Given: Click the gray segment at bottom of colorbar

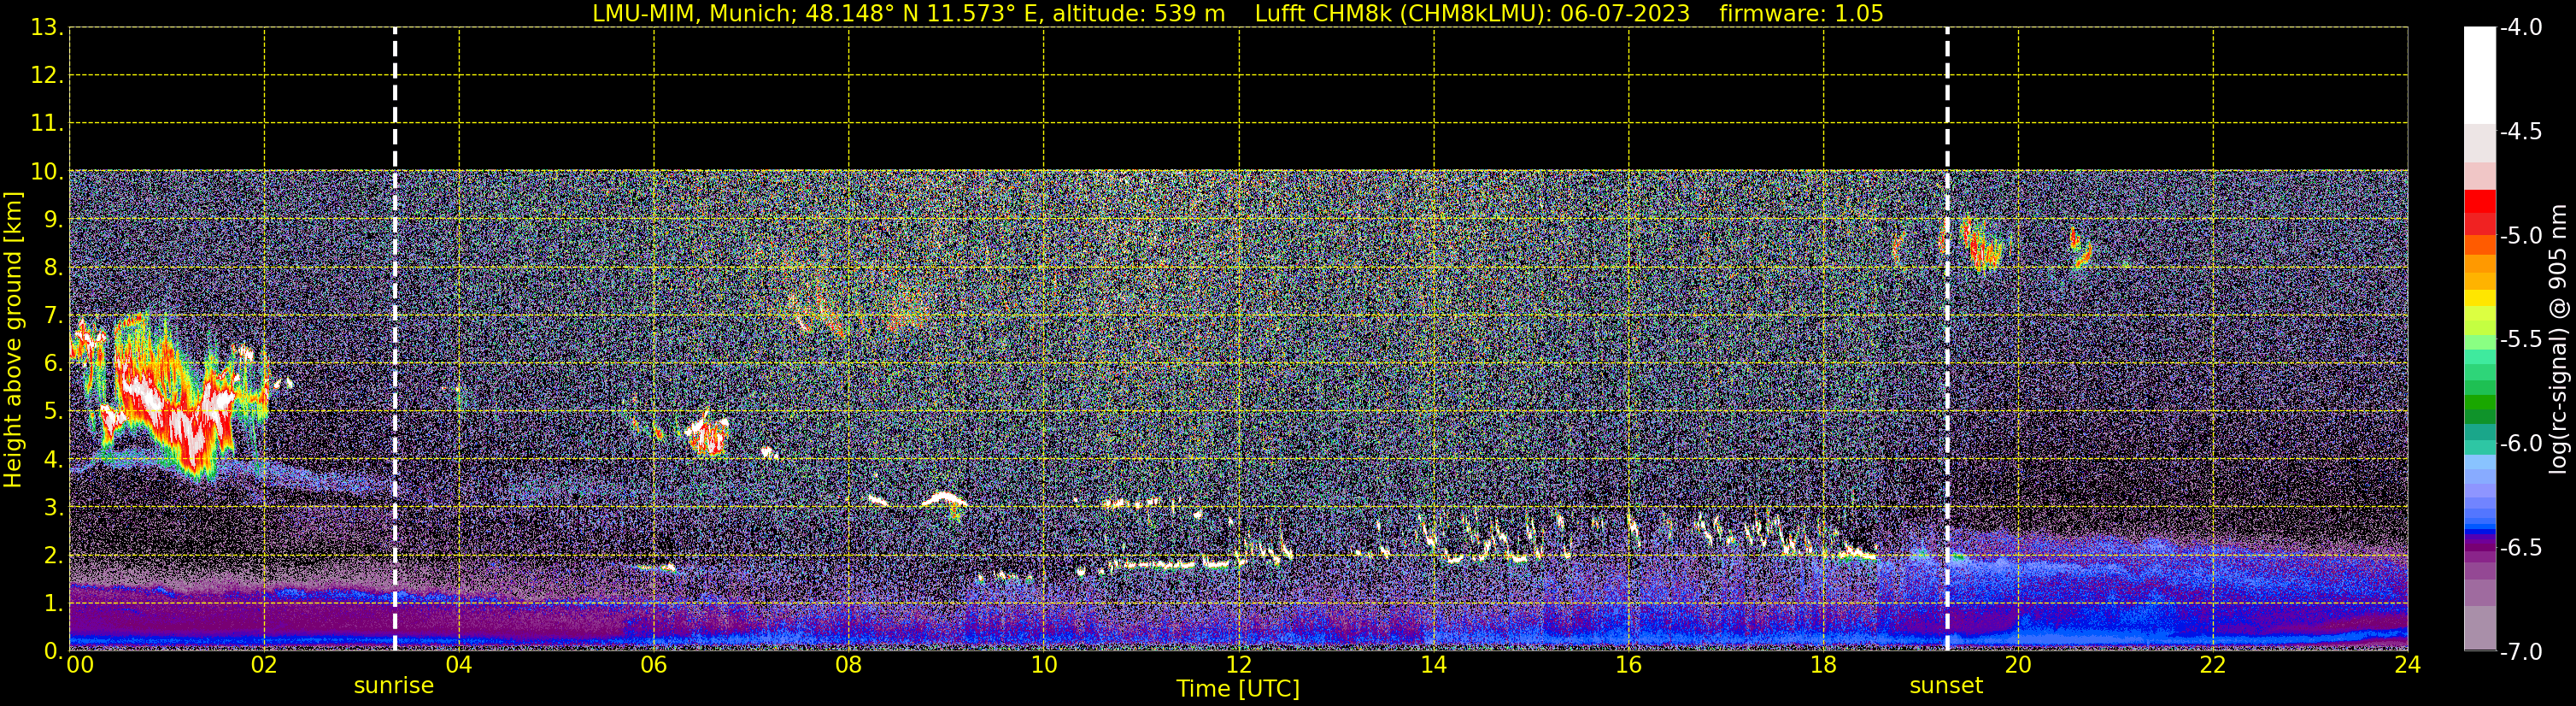Looking at the screenshot, I should [x=2479, y=628].
